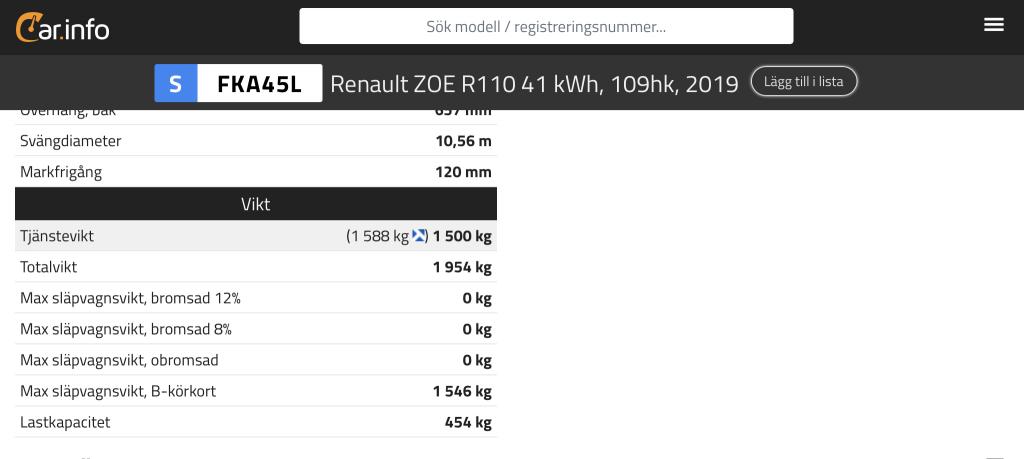Click the 1 500 kg Tjänstevikt value
Viewport: 1024px width, 459px height.
tap(462, 236)
